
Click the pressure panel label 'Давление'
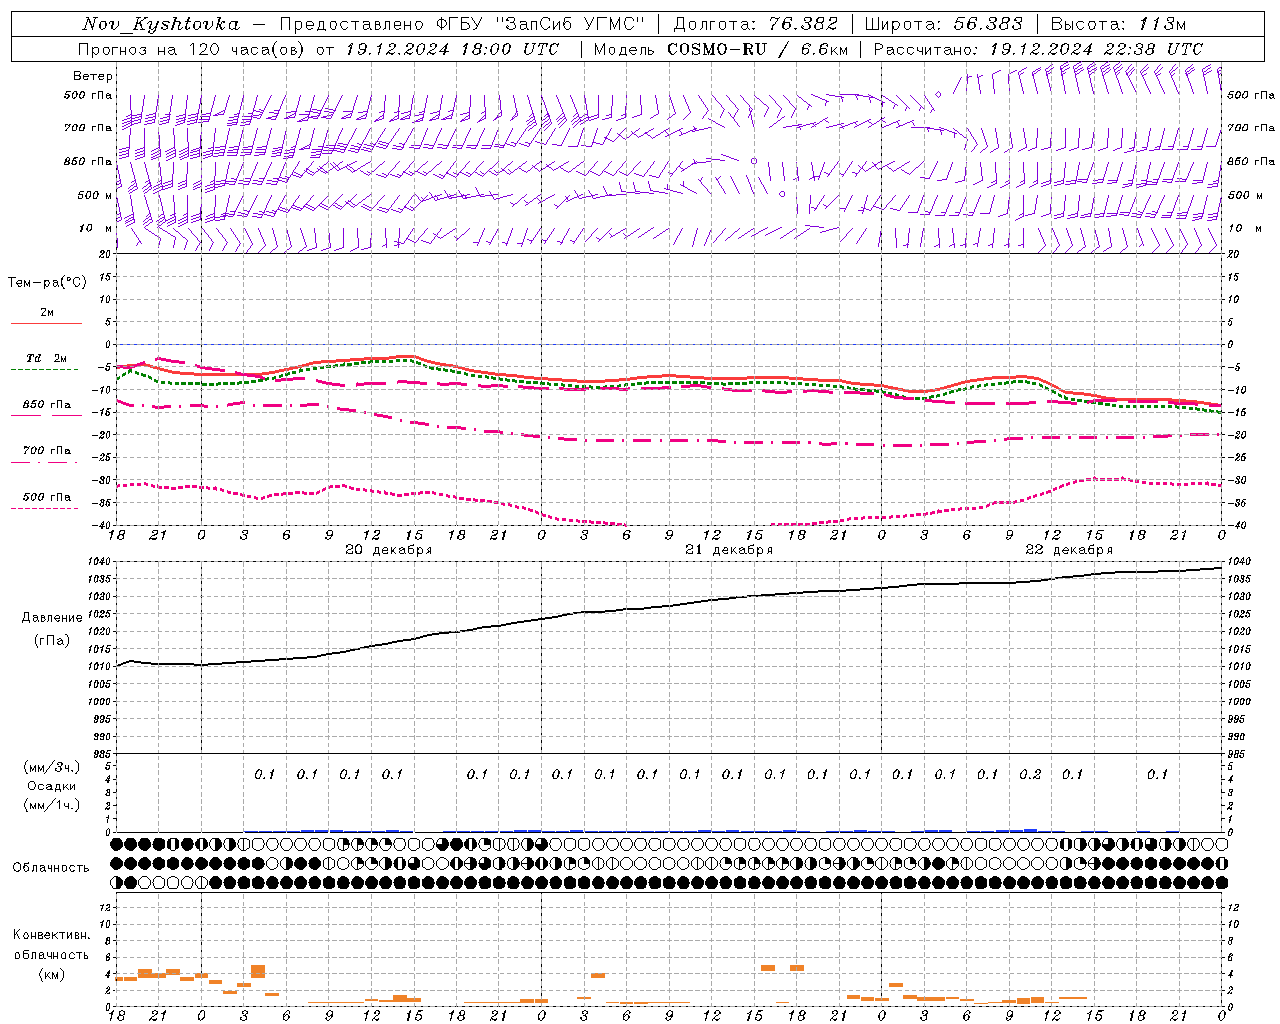(52, 618)
